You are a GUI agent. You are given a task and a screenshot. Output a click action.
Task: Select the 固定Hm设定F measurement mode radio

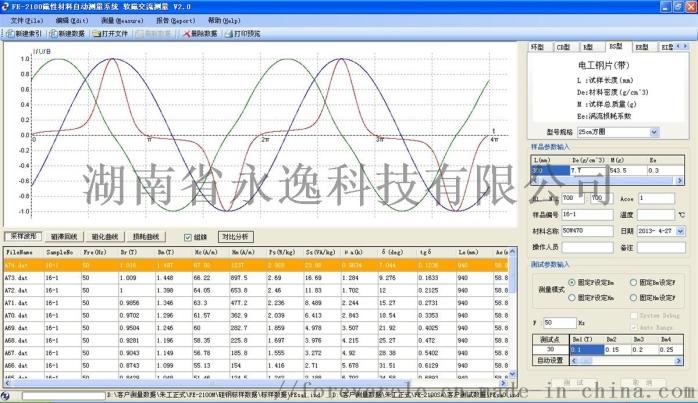(x=633, y=297)
